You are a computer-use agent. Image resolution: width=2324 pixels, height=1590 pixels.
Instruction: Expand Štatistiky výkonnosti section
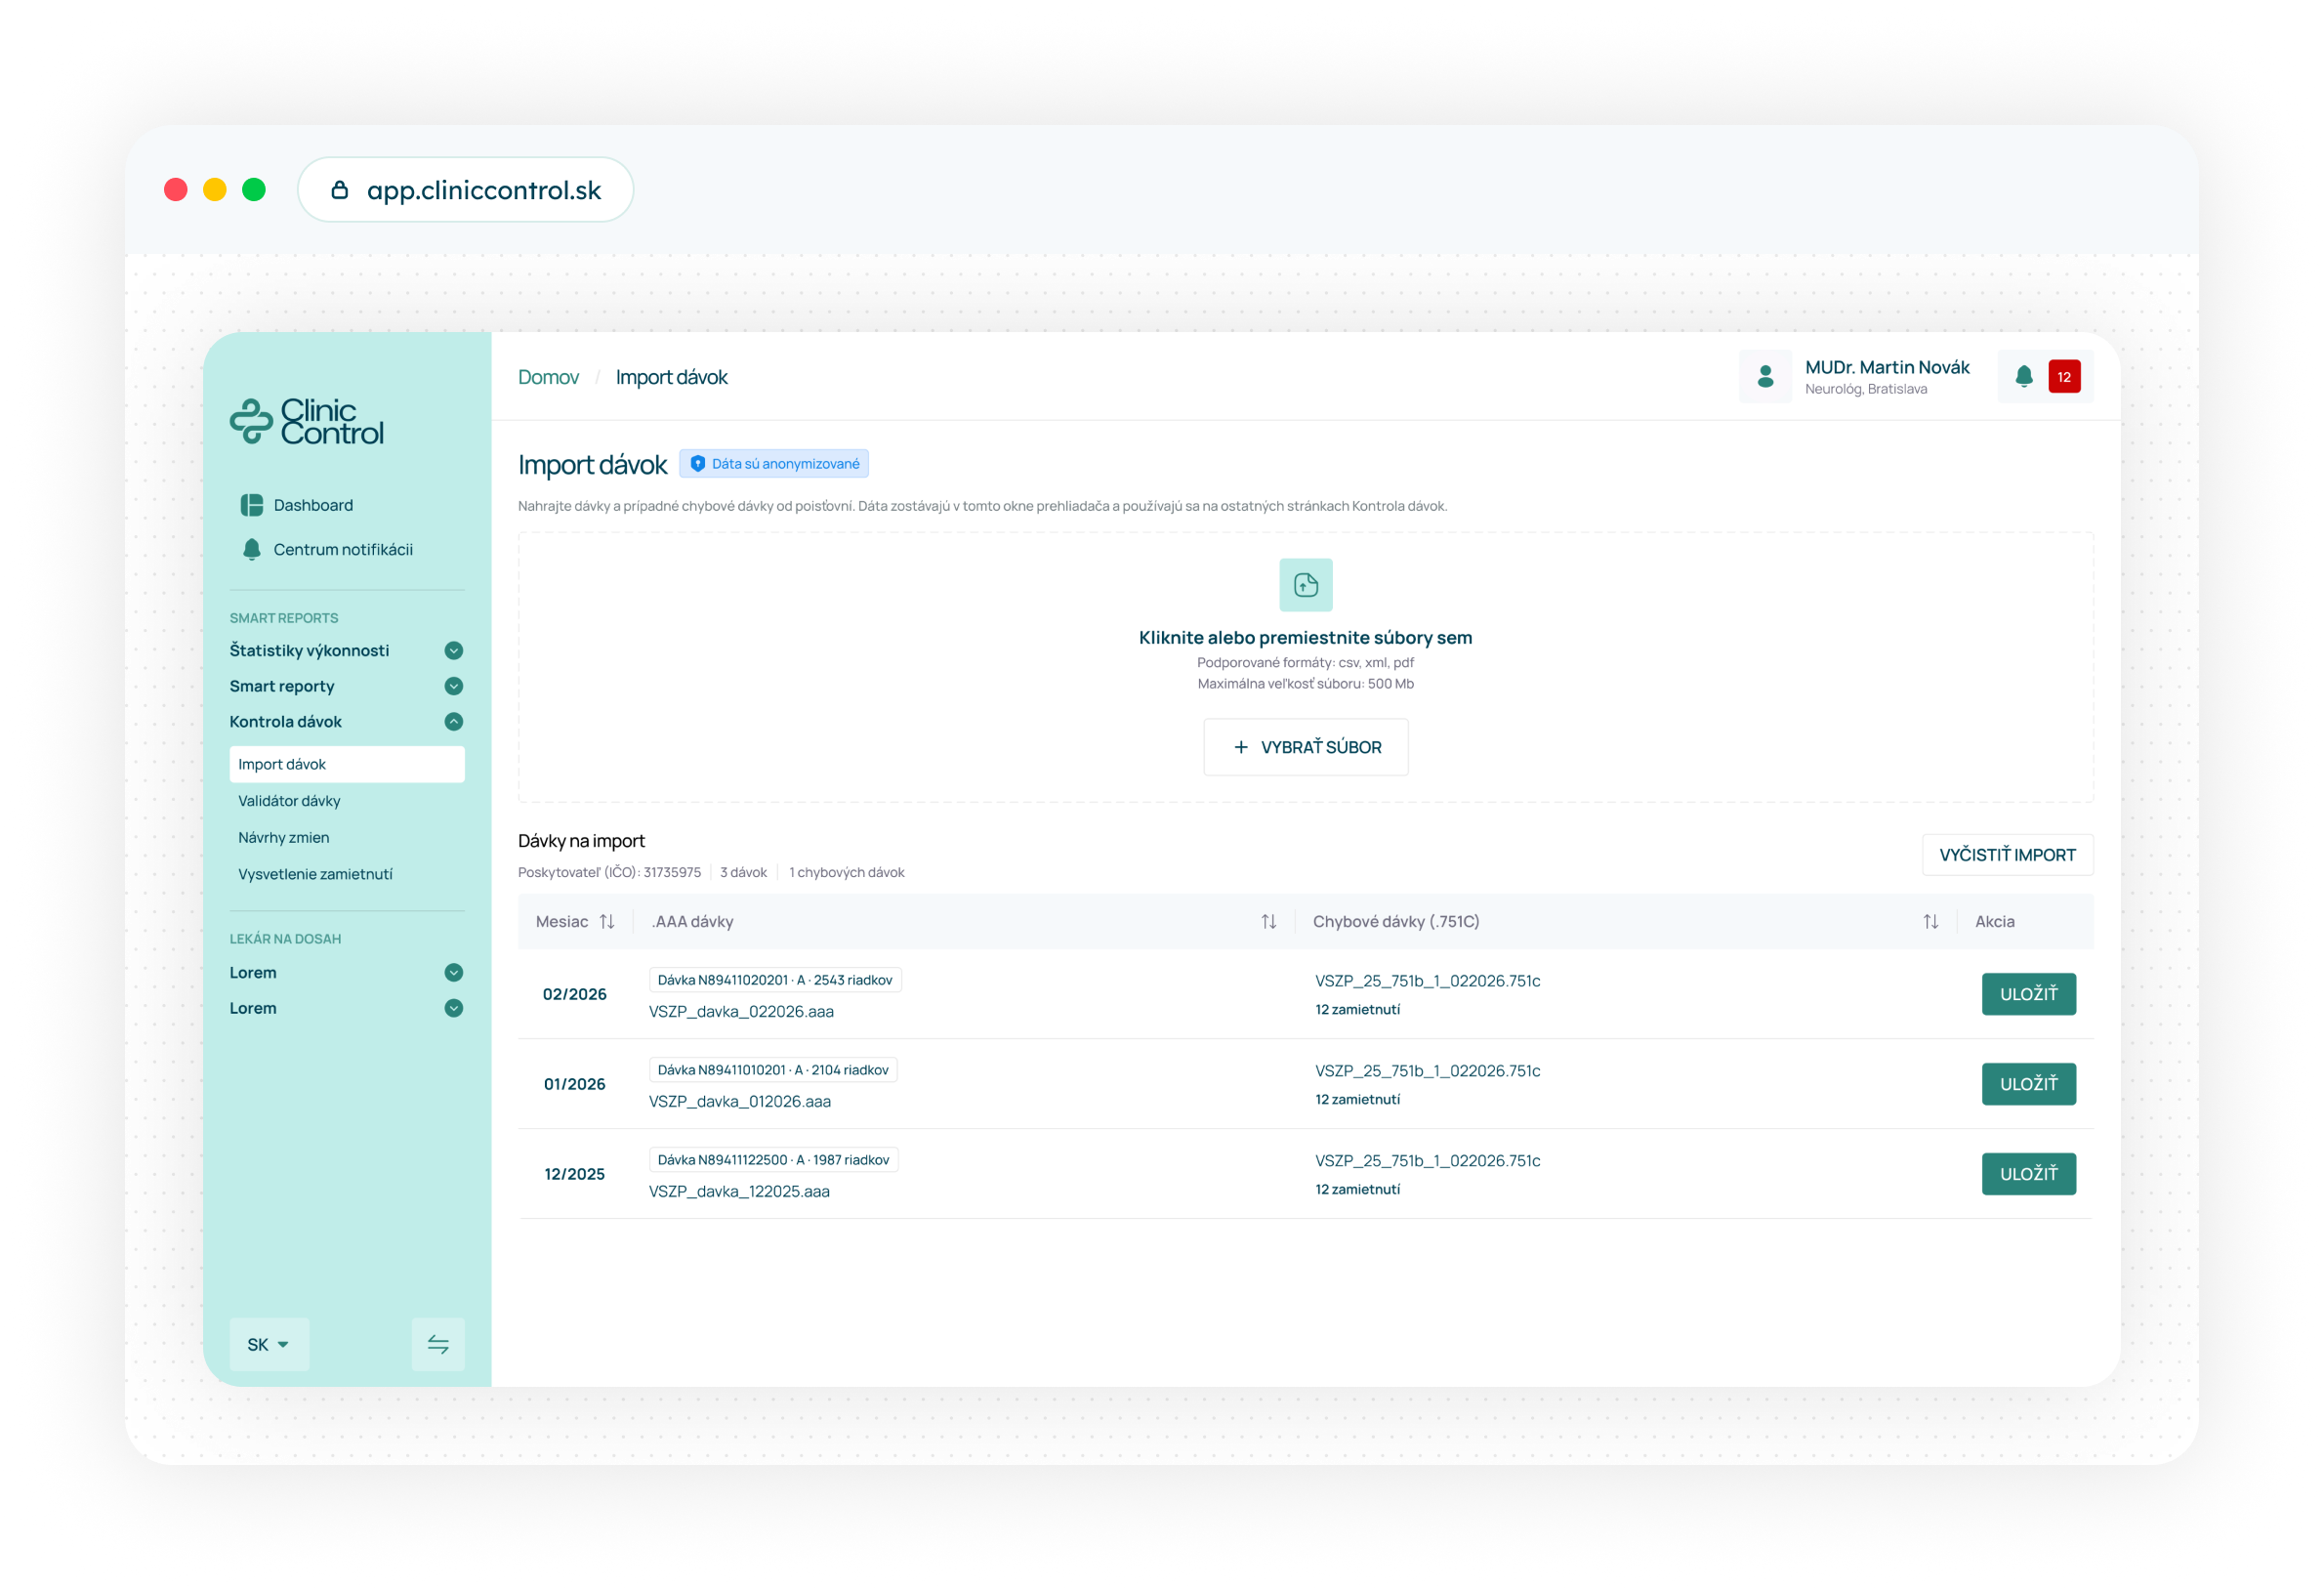[453, 651]
